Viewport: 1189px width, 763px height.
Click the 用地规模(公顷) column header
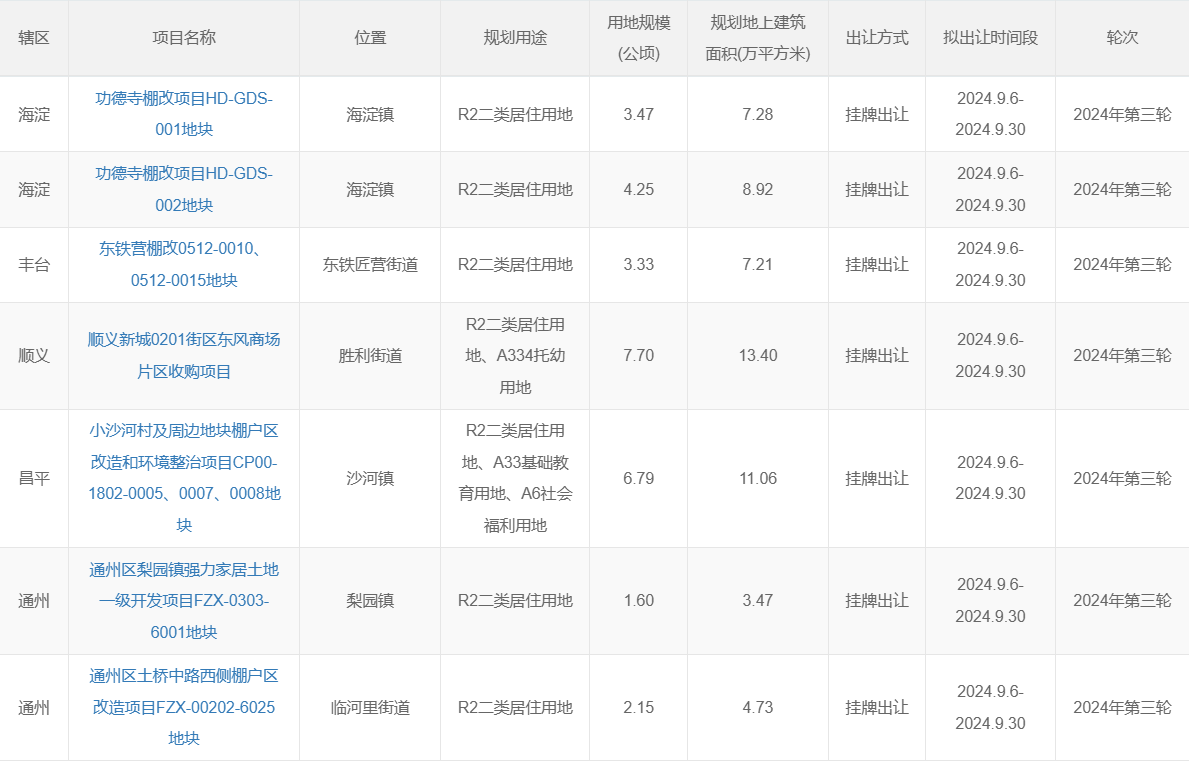click(x=637, y=37)
